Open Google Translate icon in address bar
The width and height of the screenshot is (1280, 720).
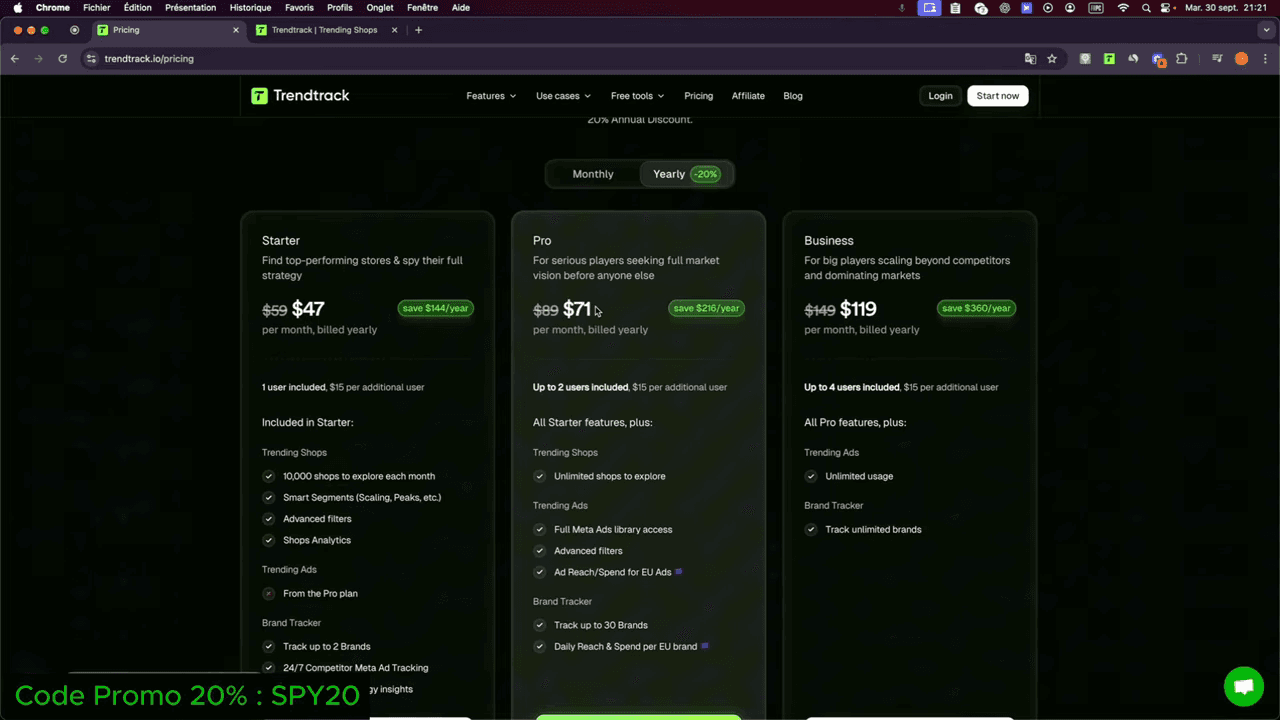[1028, 59]
